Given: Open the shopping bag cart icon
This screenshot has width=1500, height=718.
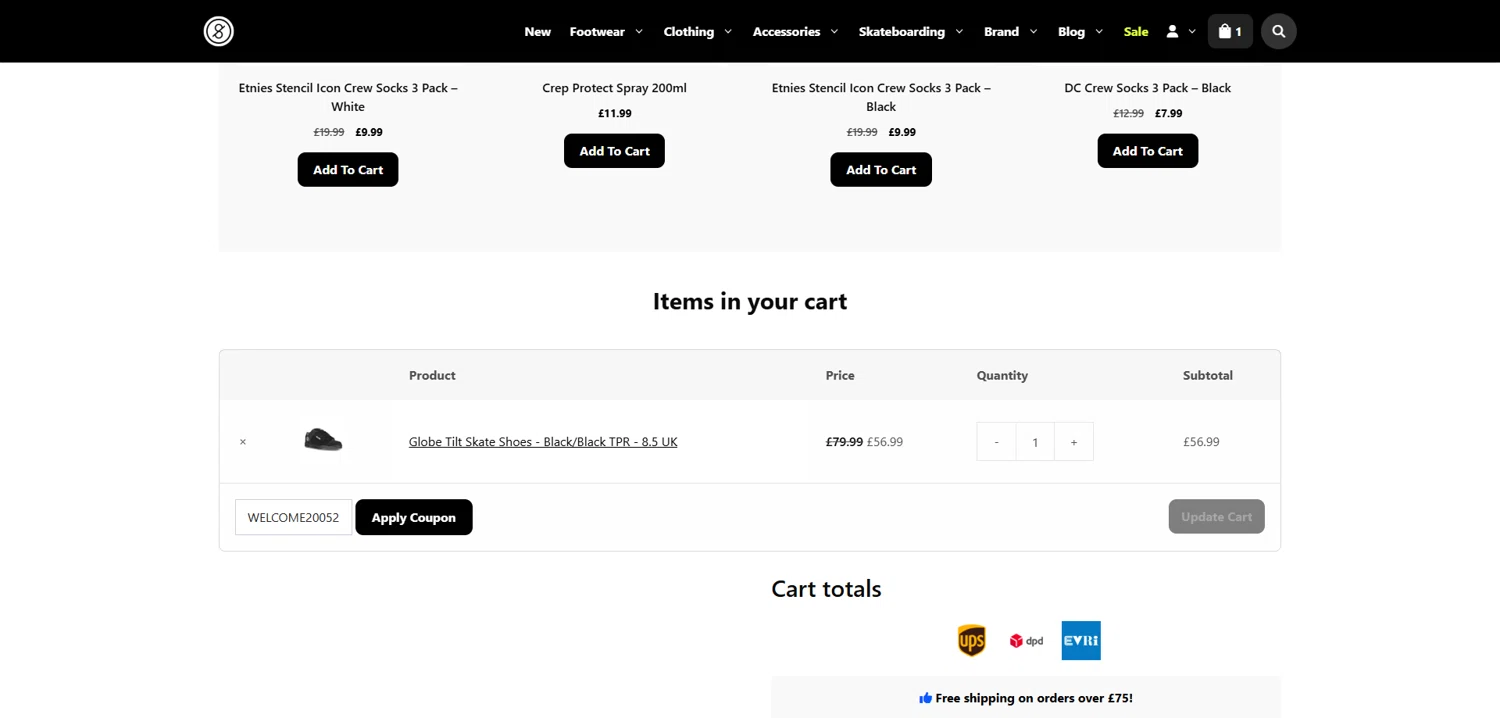Looking at the screenshot, I should coord(1230,31).
